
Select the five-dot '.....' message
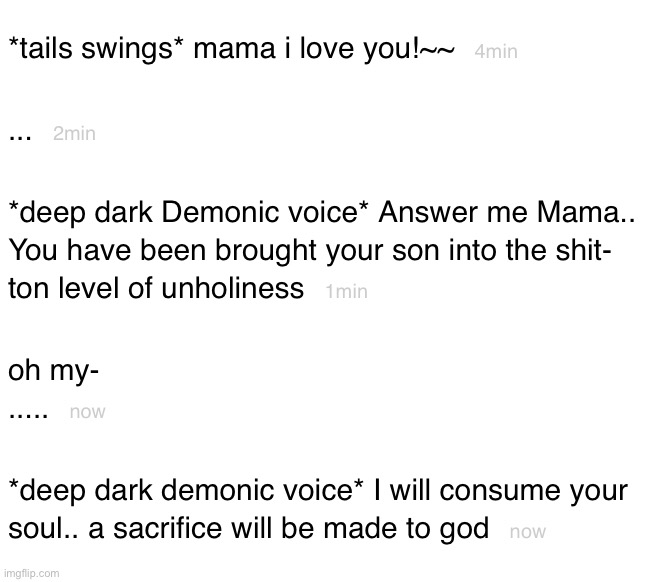[x=28, y=414]
